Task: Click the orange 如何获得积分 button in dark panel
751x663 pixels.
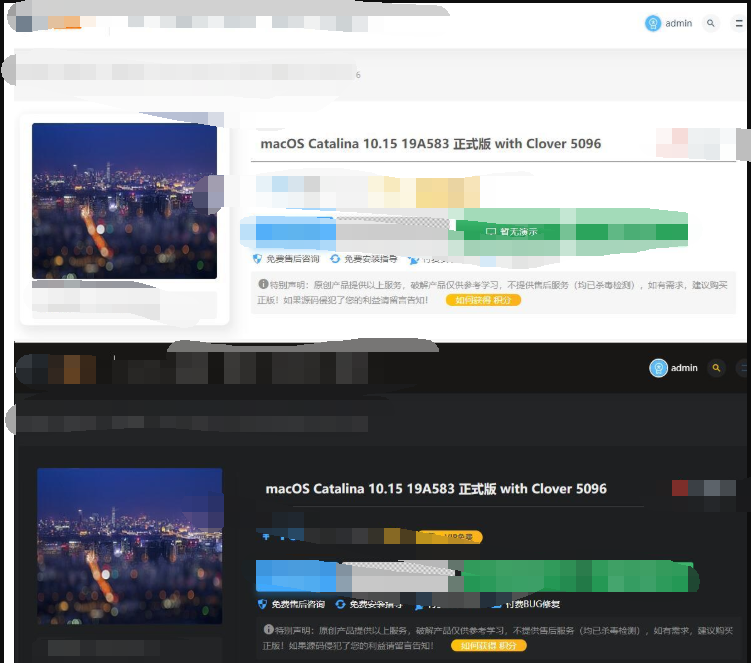Action: (x=488, y=646)
